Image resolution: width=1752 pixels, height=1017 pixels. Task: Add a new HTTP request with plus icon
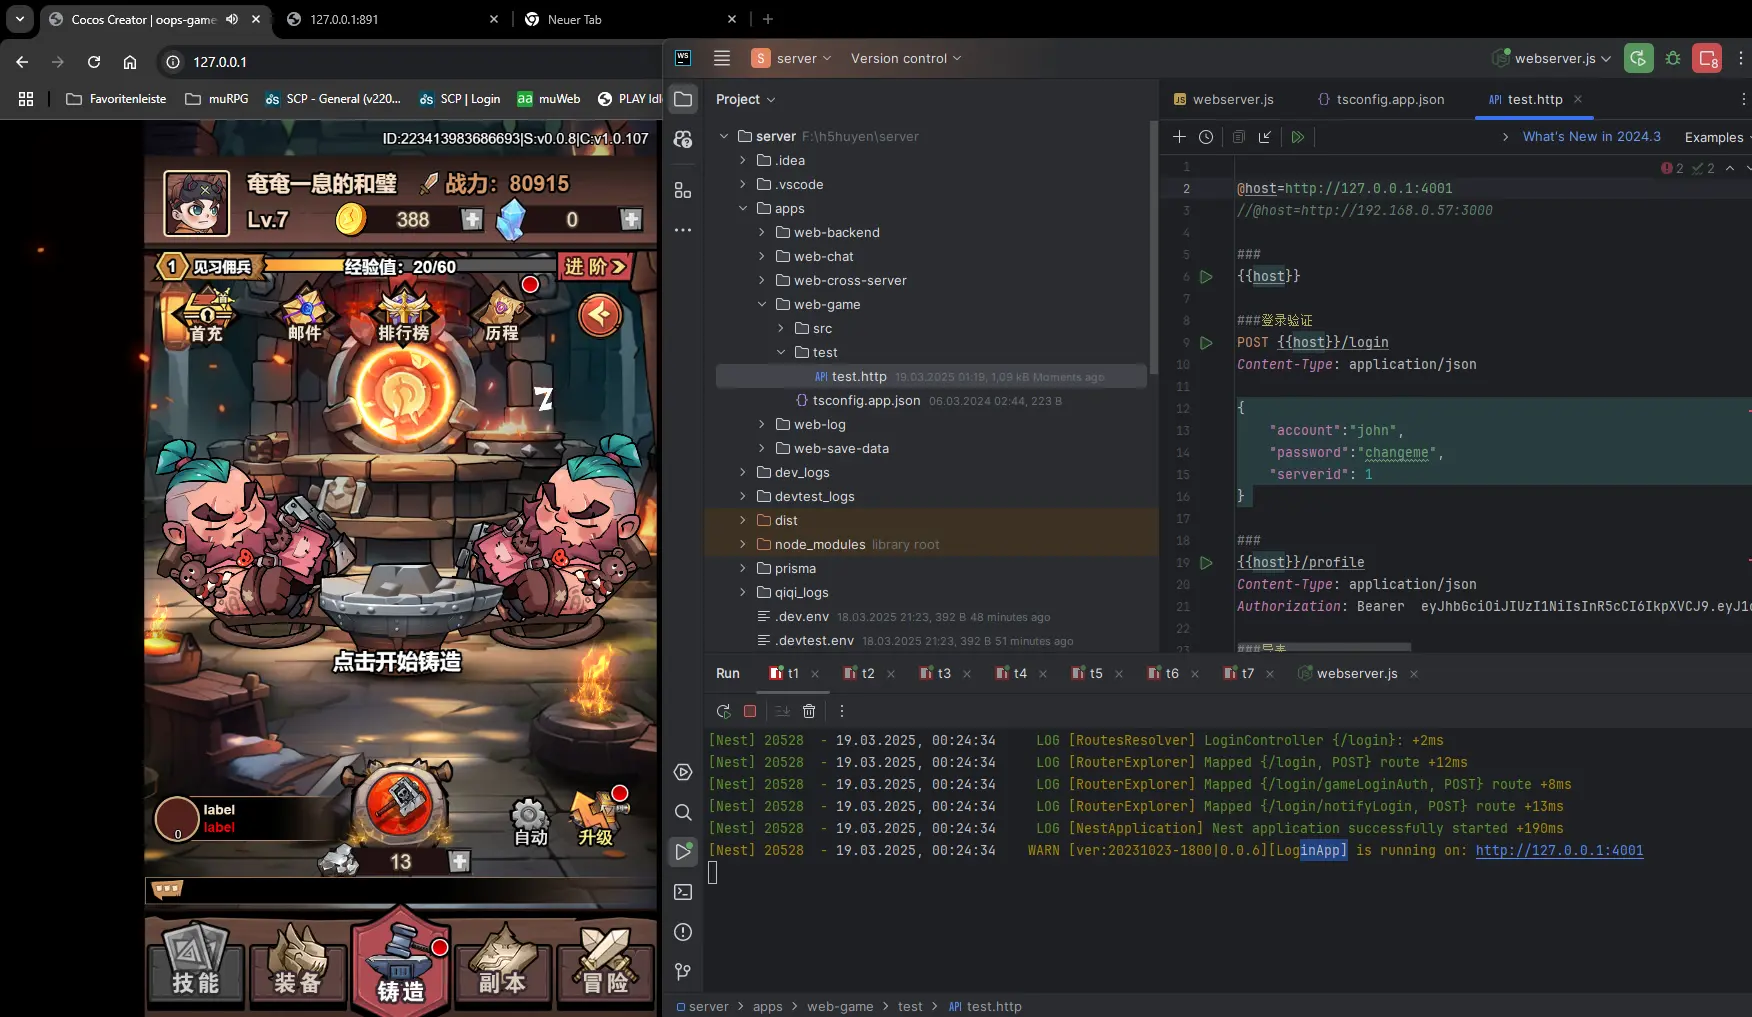coord(1179,137)
